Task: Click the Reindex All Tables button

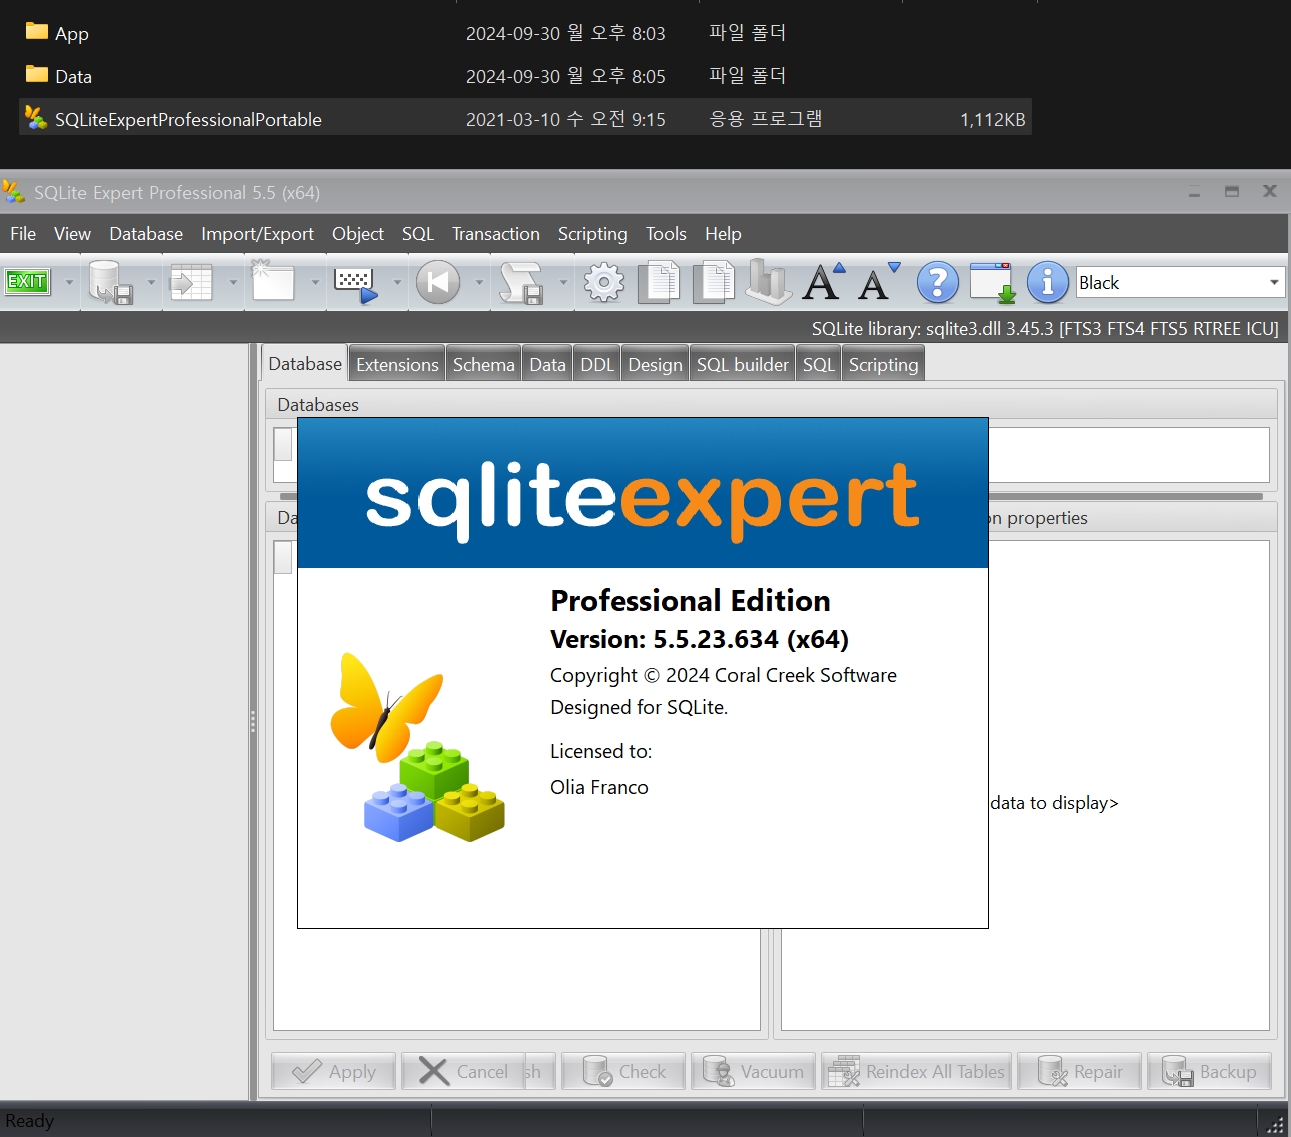Action: tap(917, 1071)
